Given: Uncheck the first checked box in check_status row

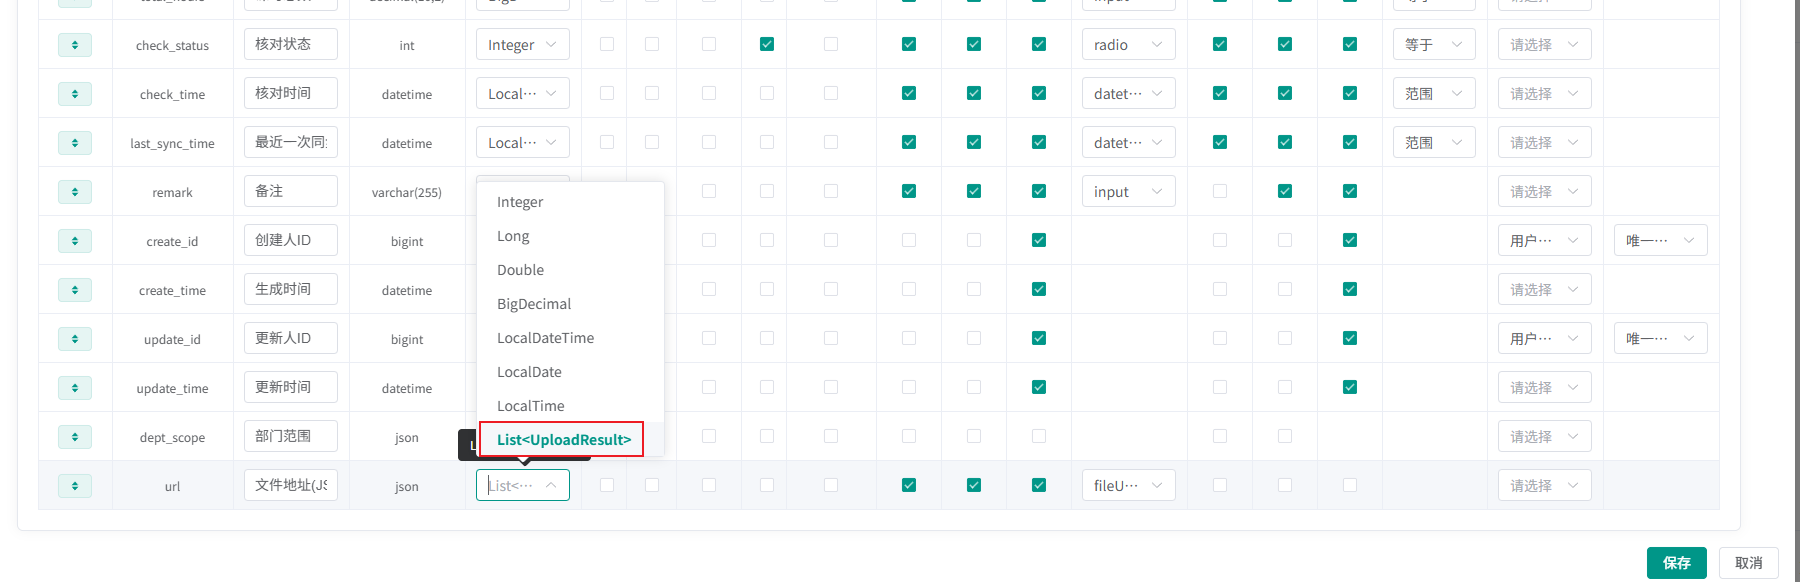Looking at the screenshot, I should (x=767, y=44).
